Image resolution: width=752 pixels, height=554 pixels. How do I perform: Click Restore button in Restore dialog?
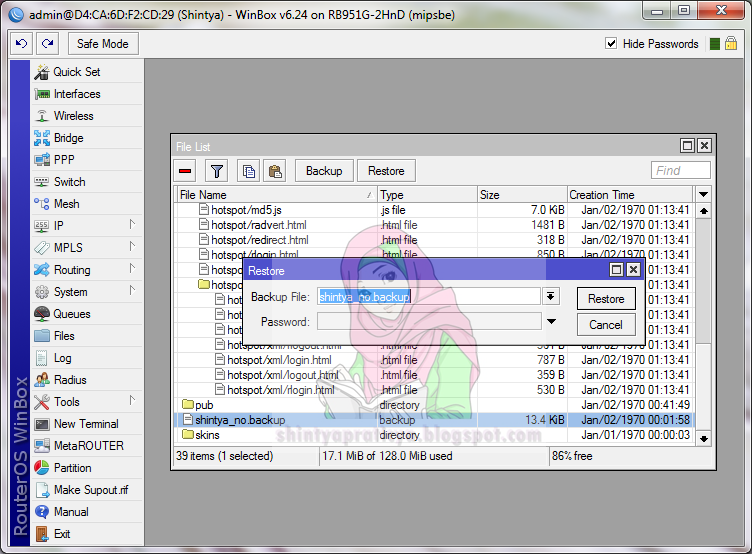coord(606,299)
